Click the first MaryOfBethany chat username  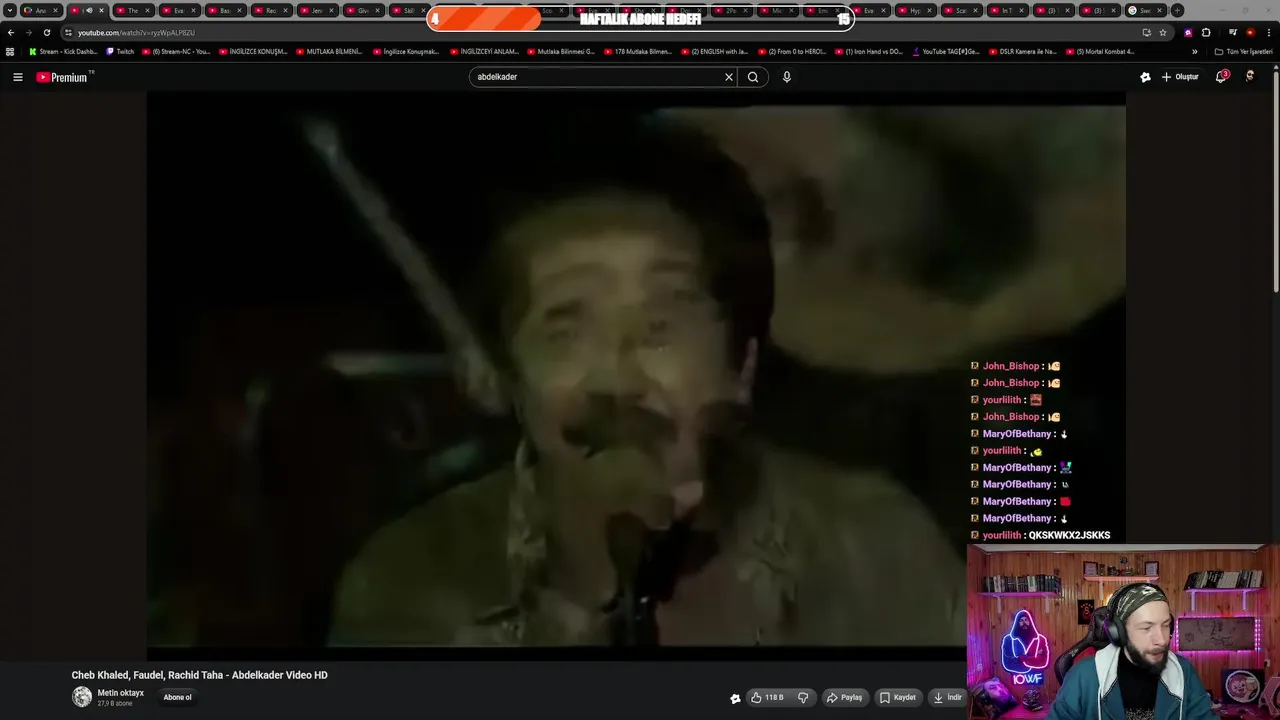coord(1017,434)
